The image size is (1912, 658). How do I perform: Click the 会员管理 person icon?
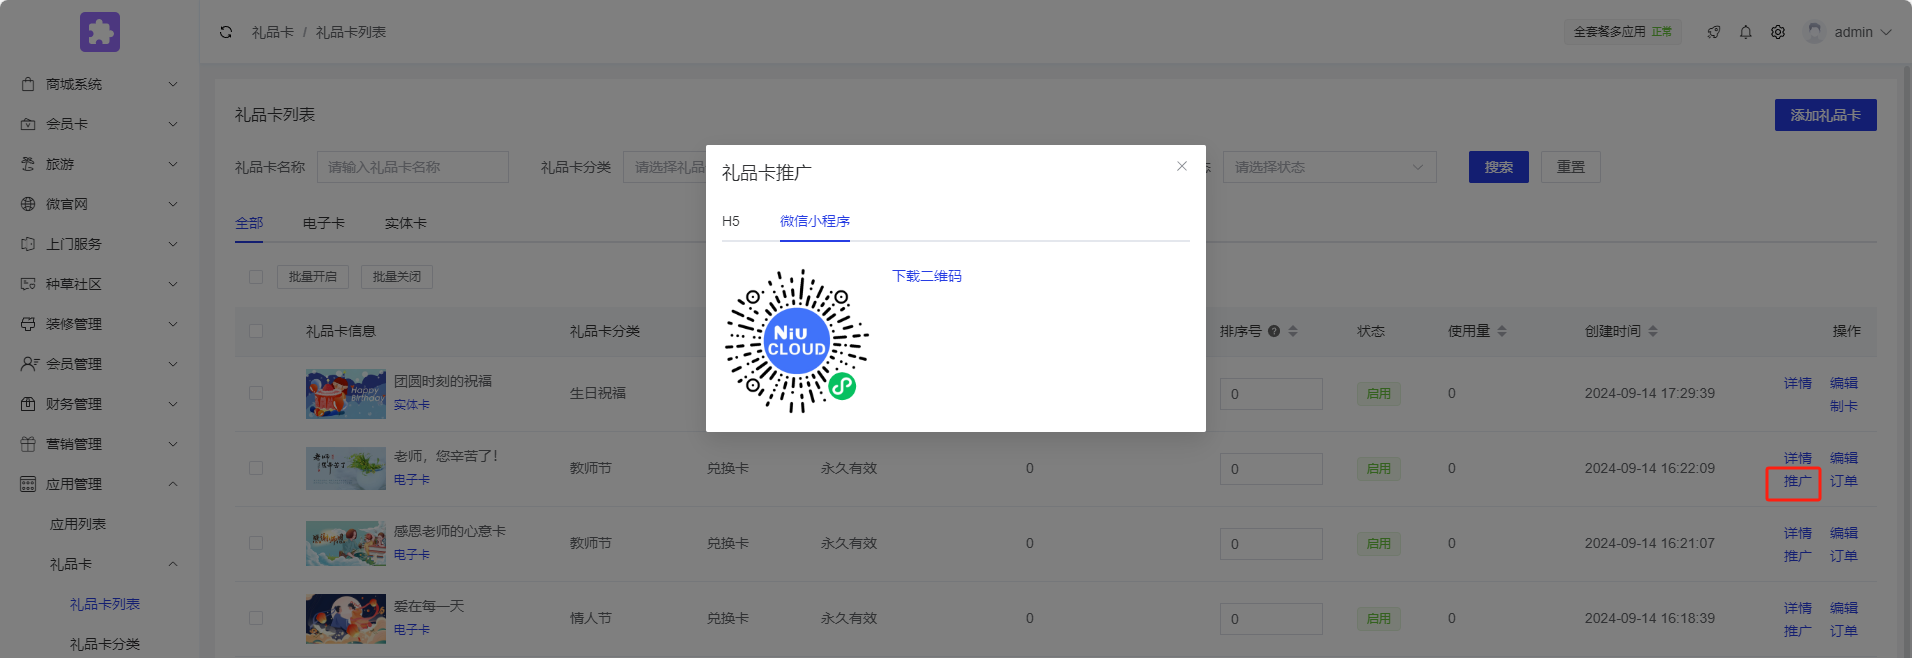click(x=29, y=364)
